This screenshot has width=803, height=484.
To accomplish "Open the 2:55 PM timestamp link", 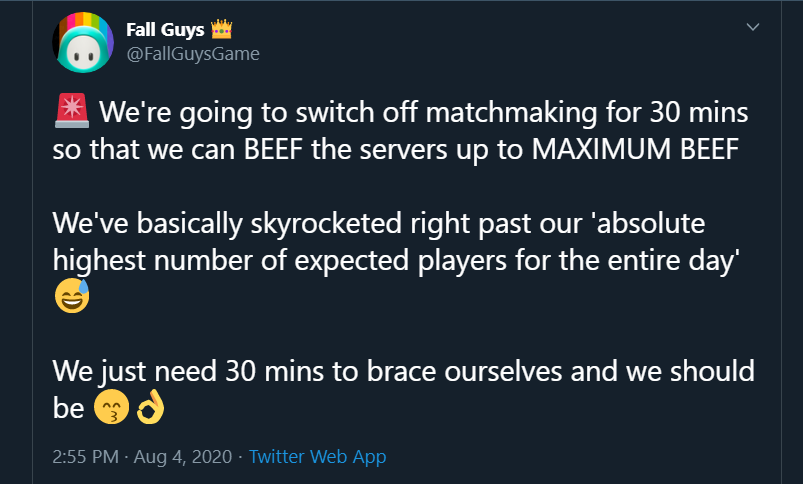I will 86,457.
